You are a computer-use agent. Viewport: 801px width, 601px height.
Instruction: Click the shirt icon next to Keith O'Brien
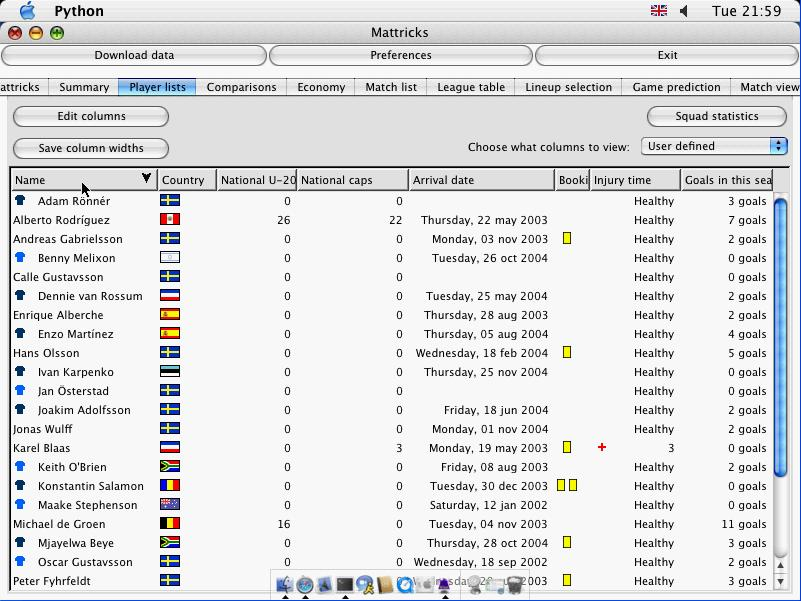(20, 466)
